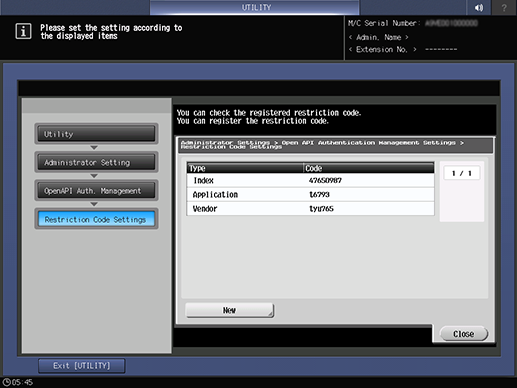Viewport: 517px width, 388px height.
Task: Click the information icon beside the message
Action: pos(23,32)
